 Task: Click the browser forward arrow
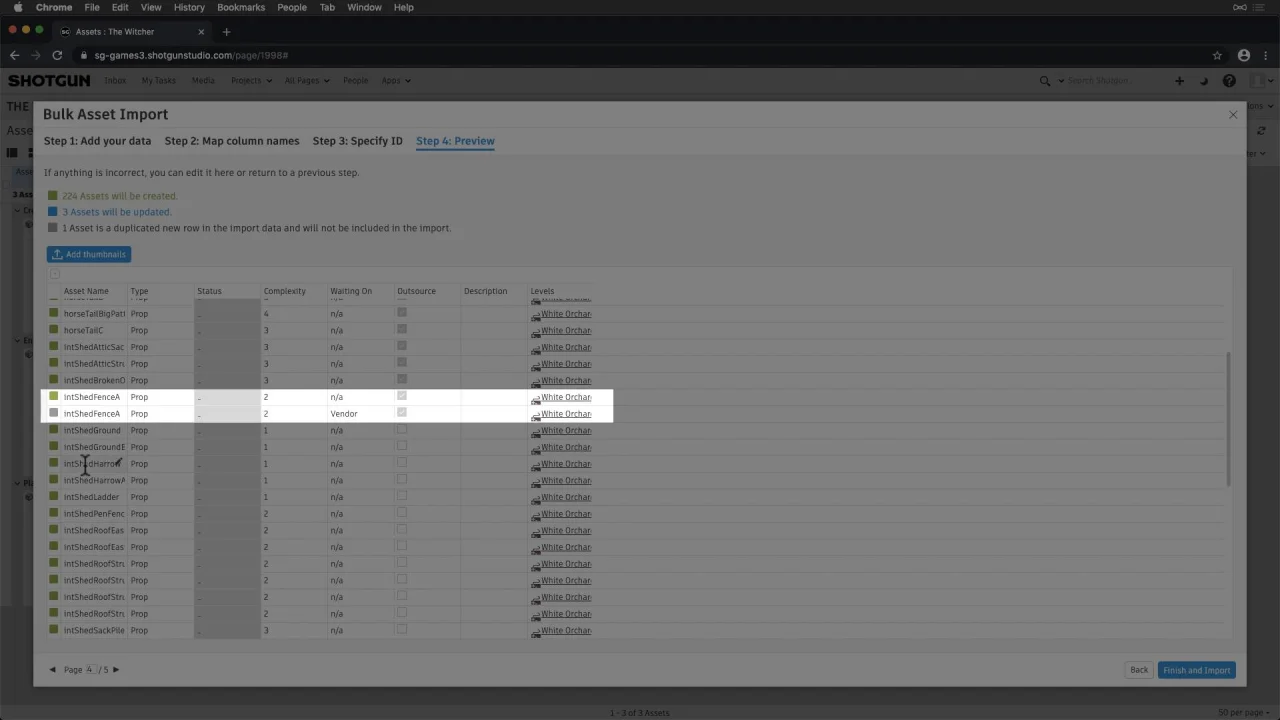36,55
